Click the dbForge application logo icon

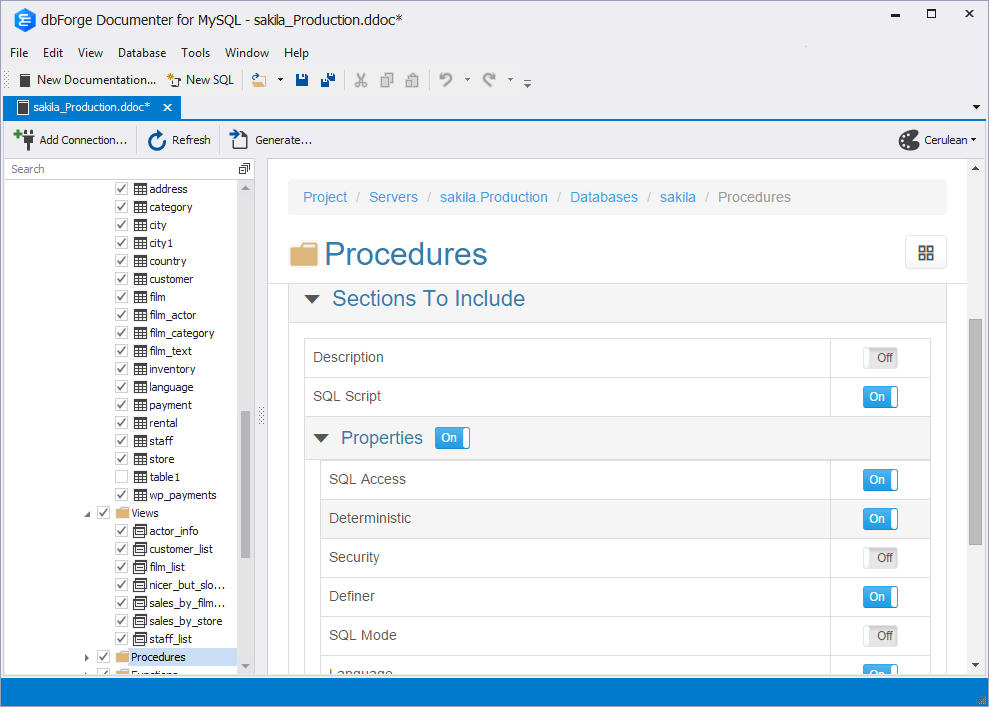coord(25,20)
